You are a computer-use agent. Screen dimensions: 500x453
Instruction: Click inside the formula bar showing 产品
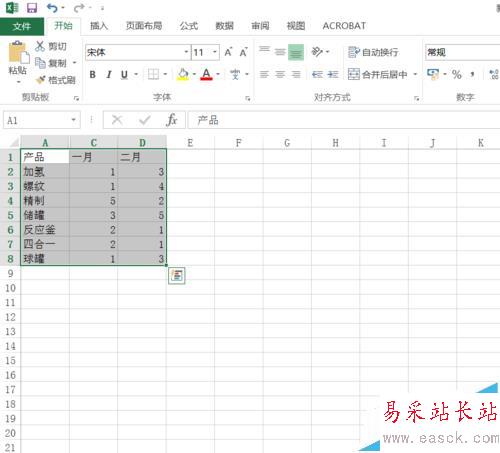click(x=344, y=120)
